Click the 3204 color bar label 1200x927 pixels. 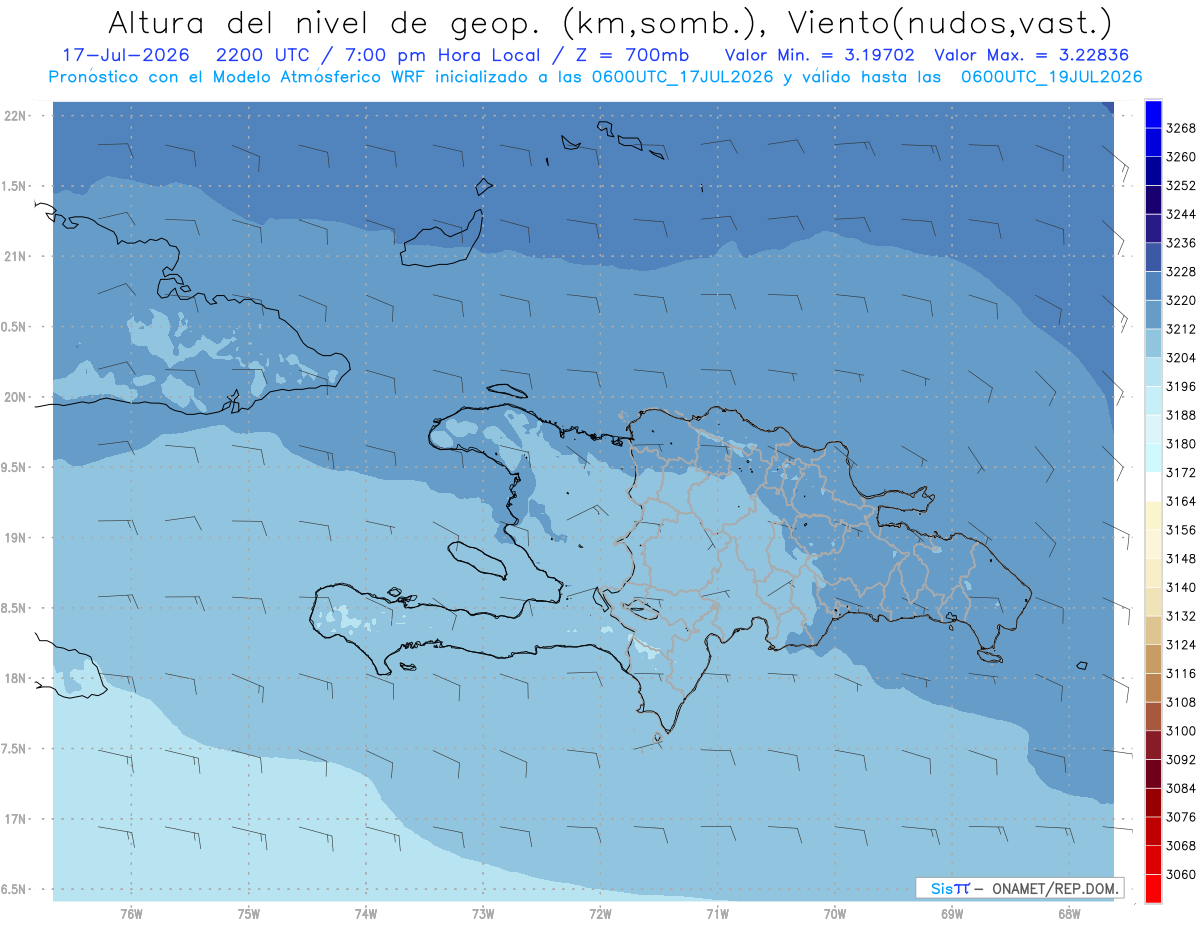1180,358
